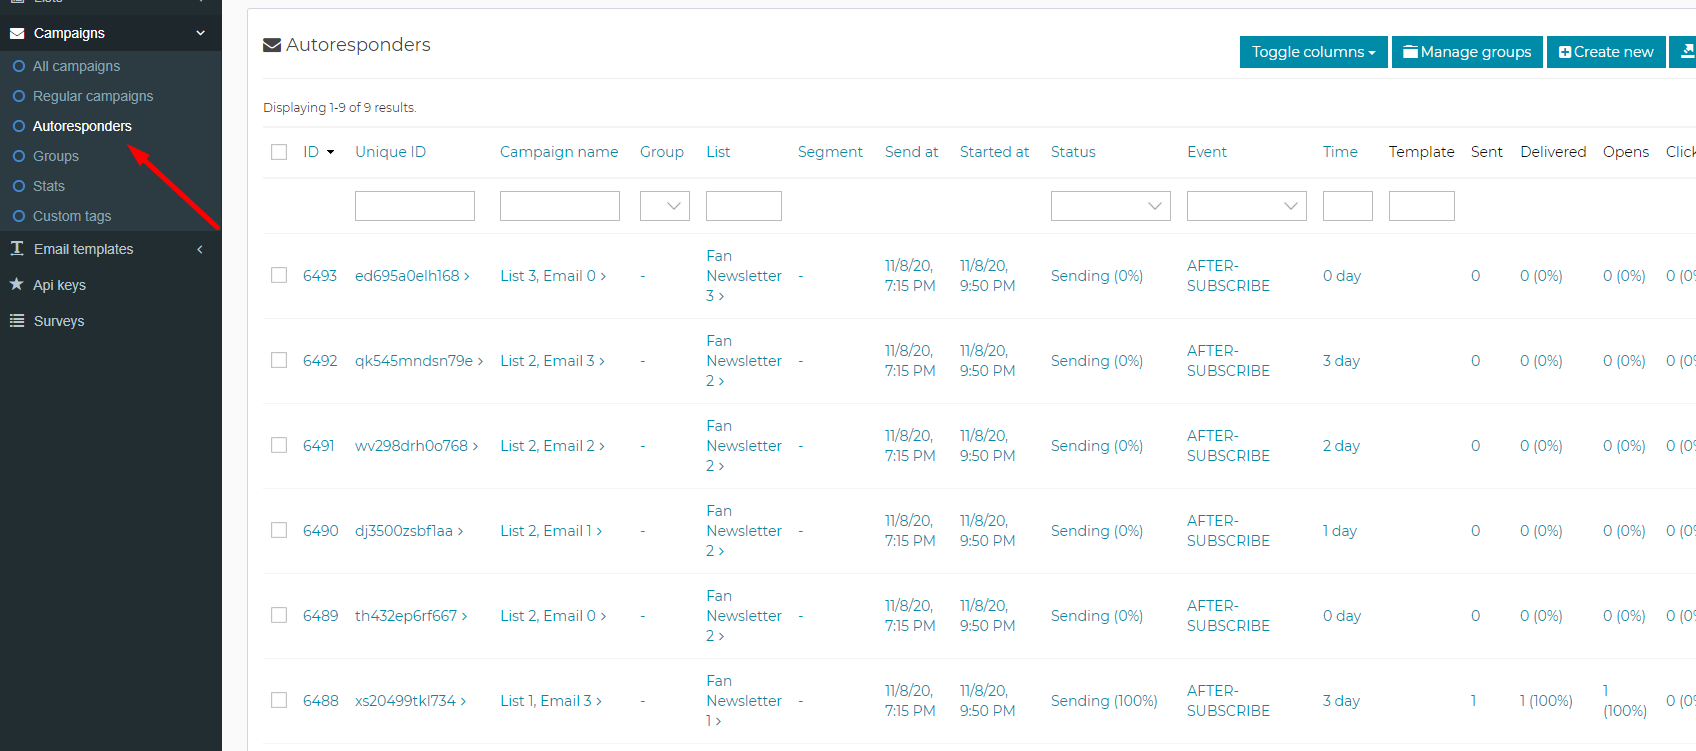
Task: Focus the Campaign name filter field
Action: click(560, 206)
